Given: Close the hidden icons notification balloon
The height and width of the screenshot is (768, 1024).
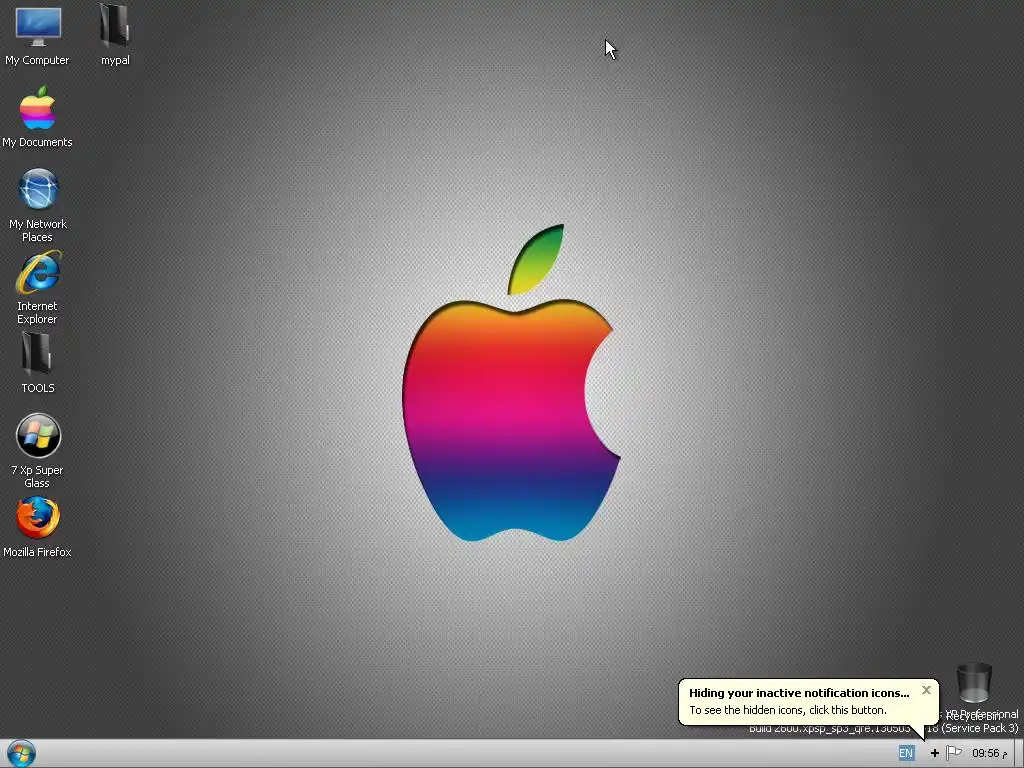Looking at the screenshot, I should [926, 690].
